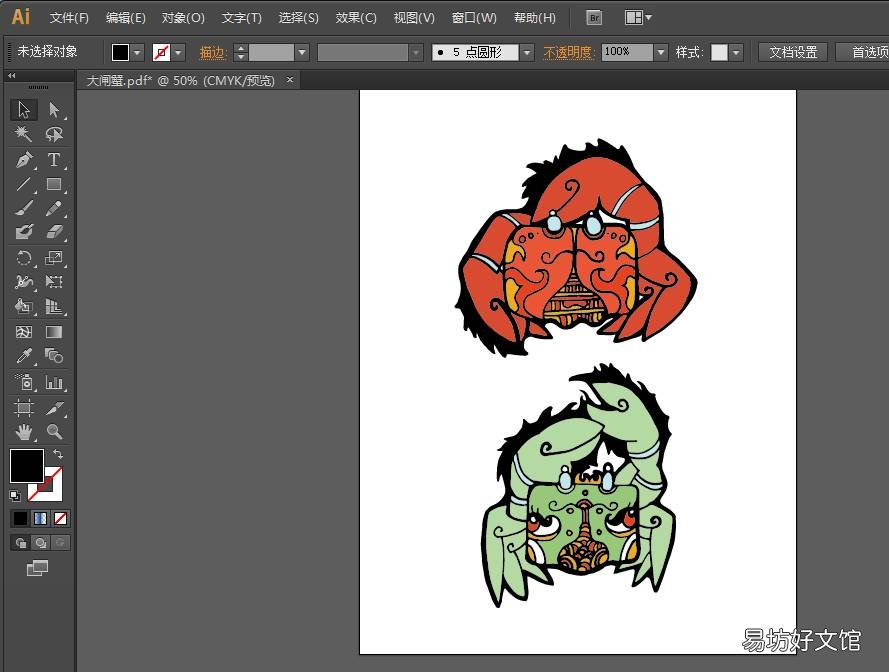Viewport: 889px width, 672px height.
Task: Select the Blob Brush tool
Action: 24,232
